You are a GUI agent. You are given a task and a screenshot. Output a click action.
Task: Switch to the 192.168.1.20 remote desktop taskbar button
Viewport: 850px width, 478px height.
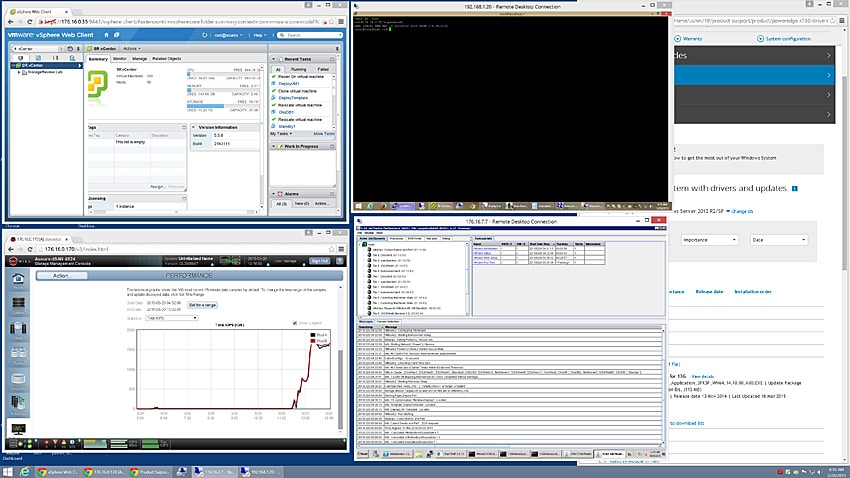[259, 472]
